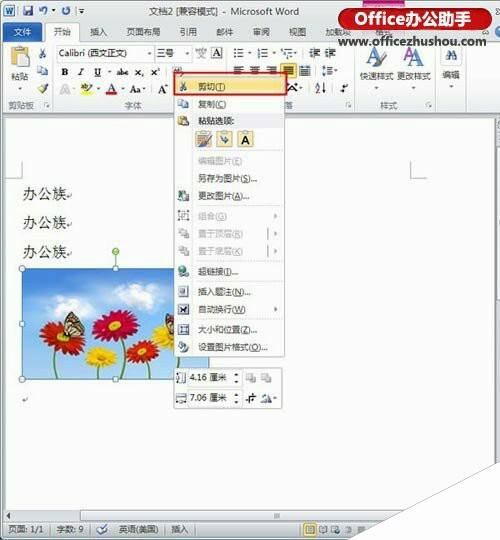Choose Save as Picture (另存为图片) in the menu
The width and height of the screenshot is (500, 540).
point(230,178)
